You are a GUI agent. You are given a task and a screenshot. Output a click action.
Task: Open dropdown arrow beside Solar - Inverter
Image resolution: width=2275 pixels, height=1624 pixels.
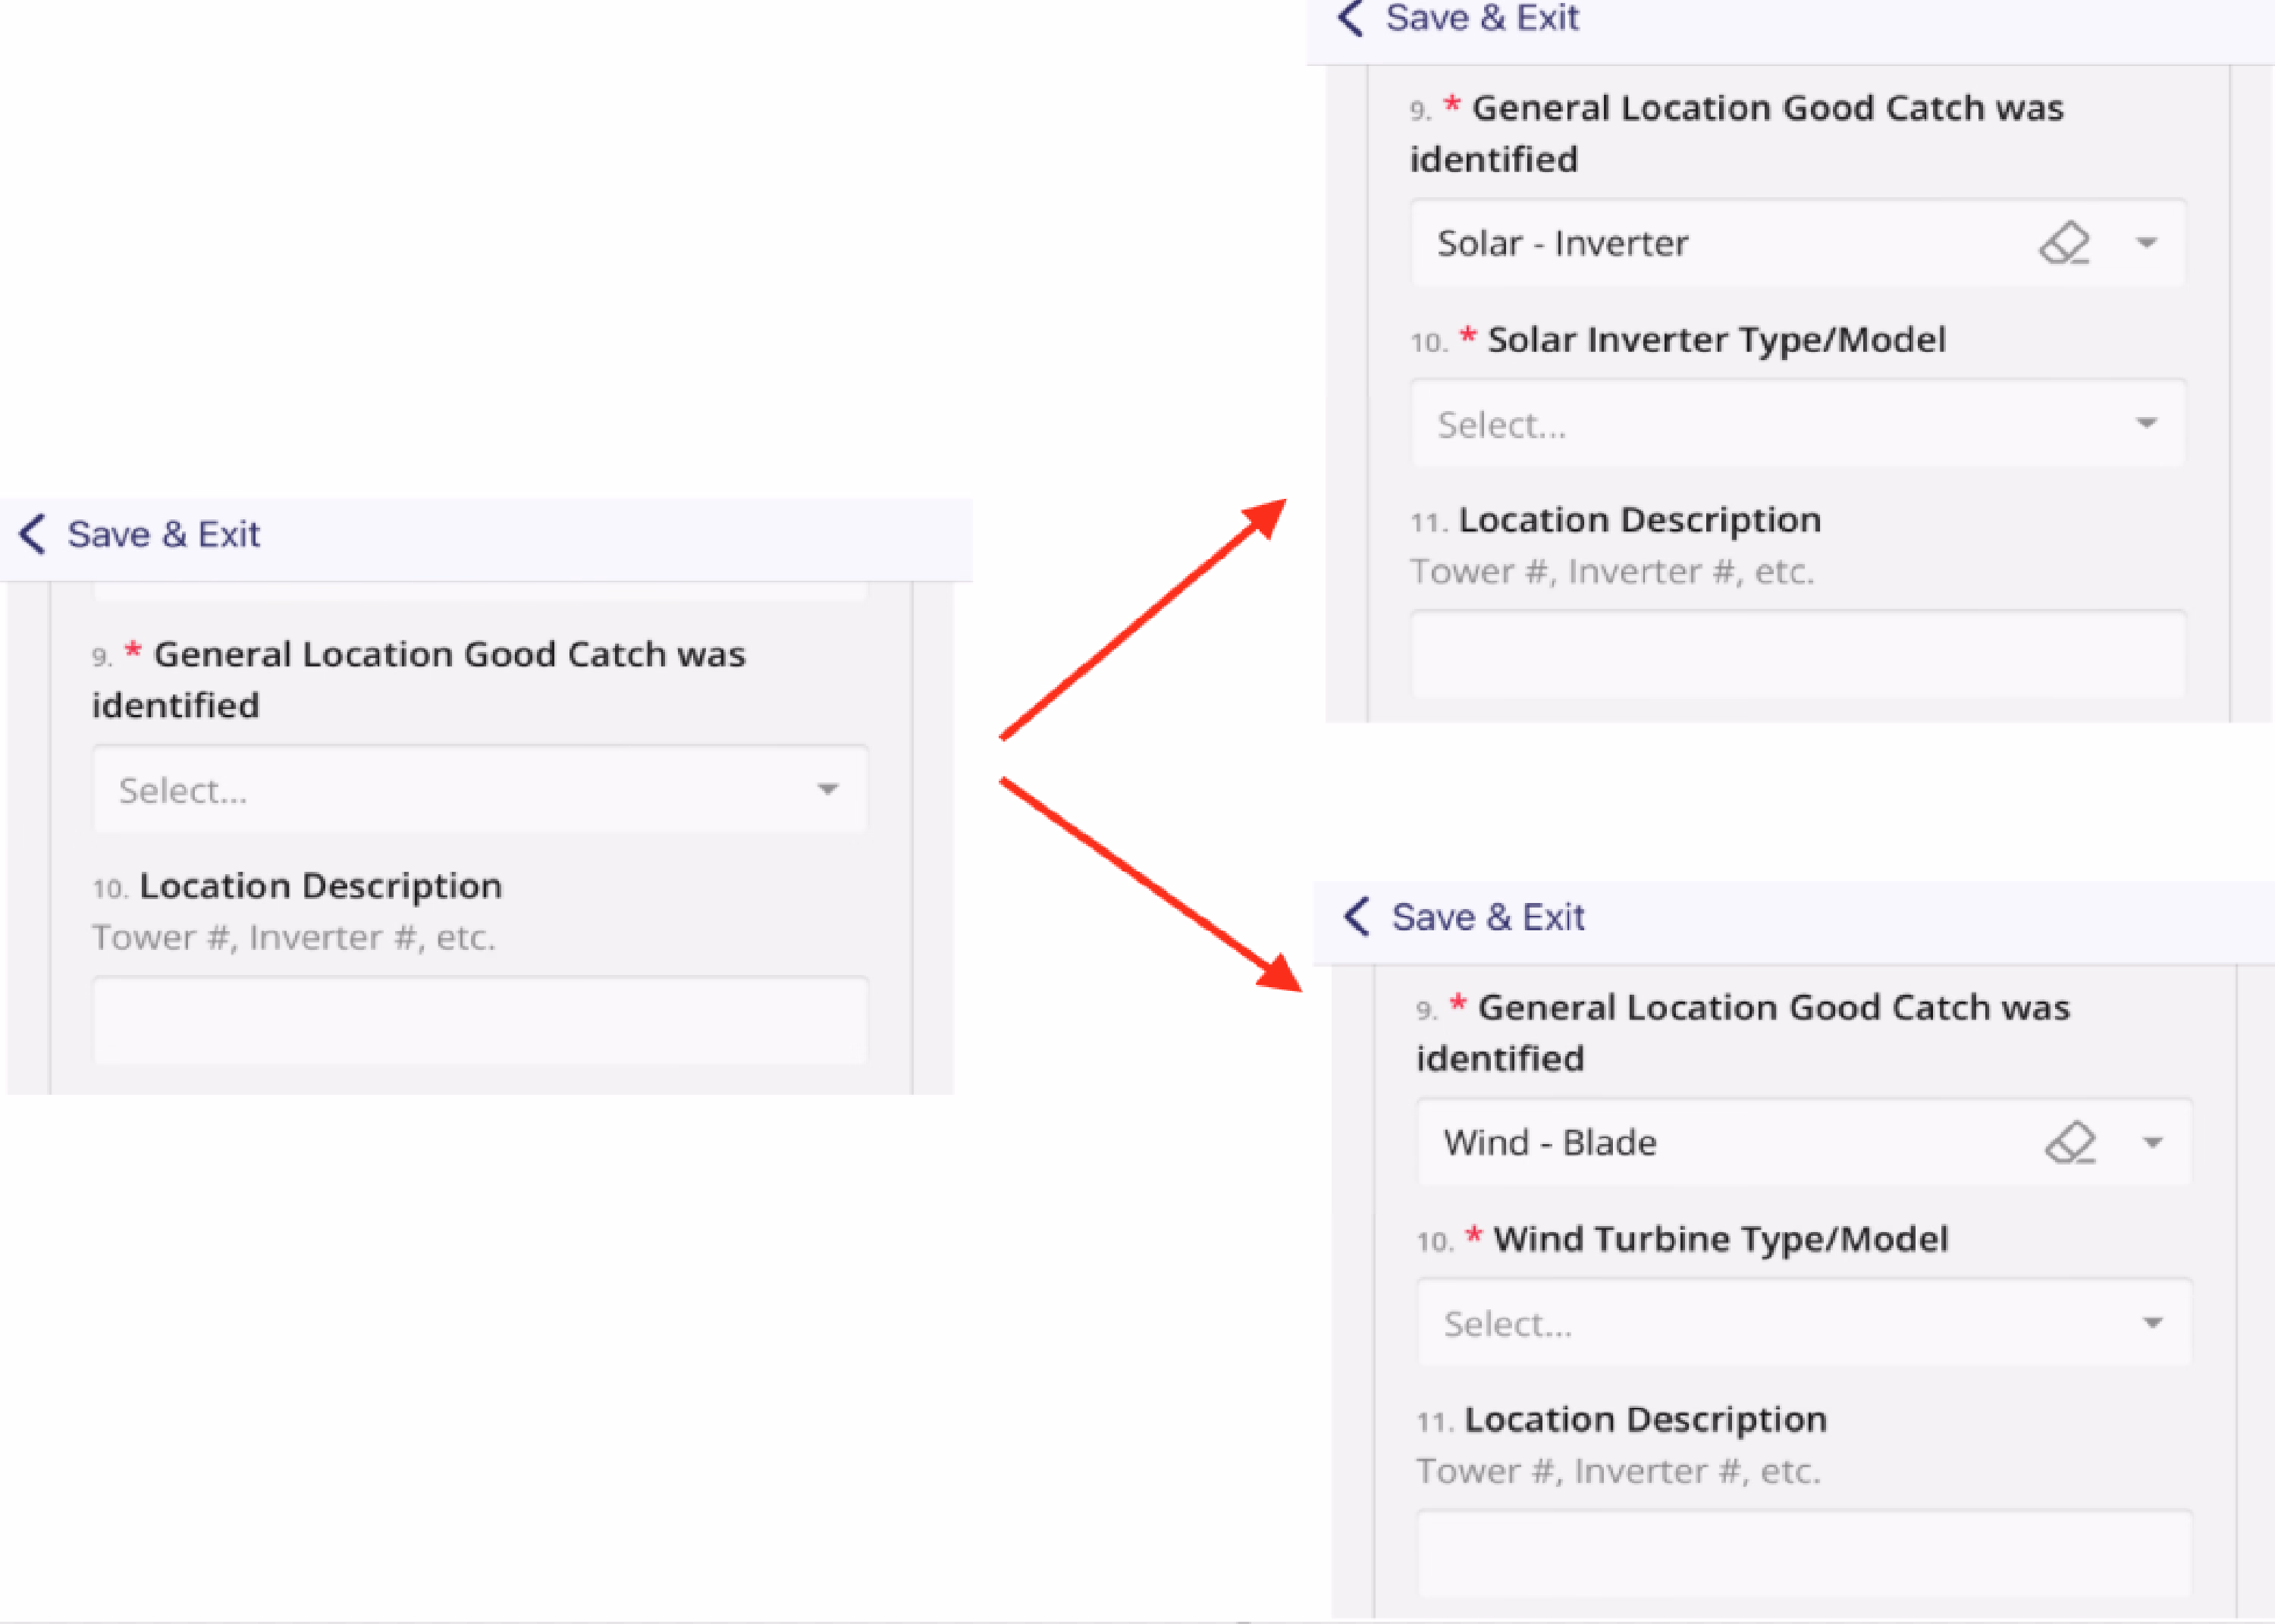2146,243
